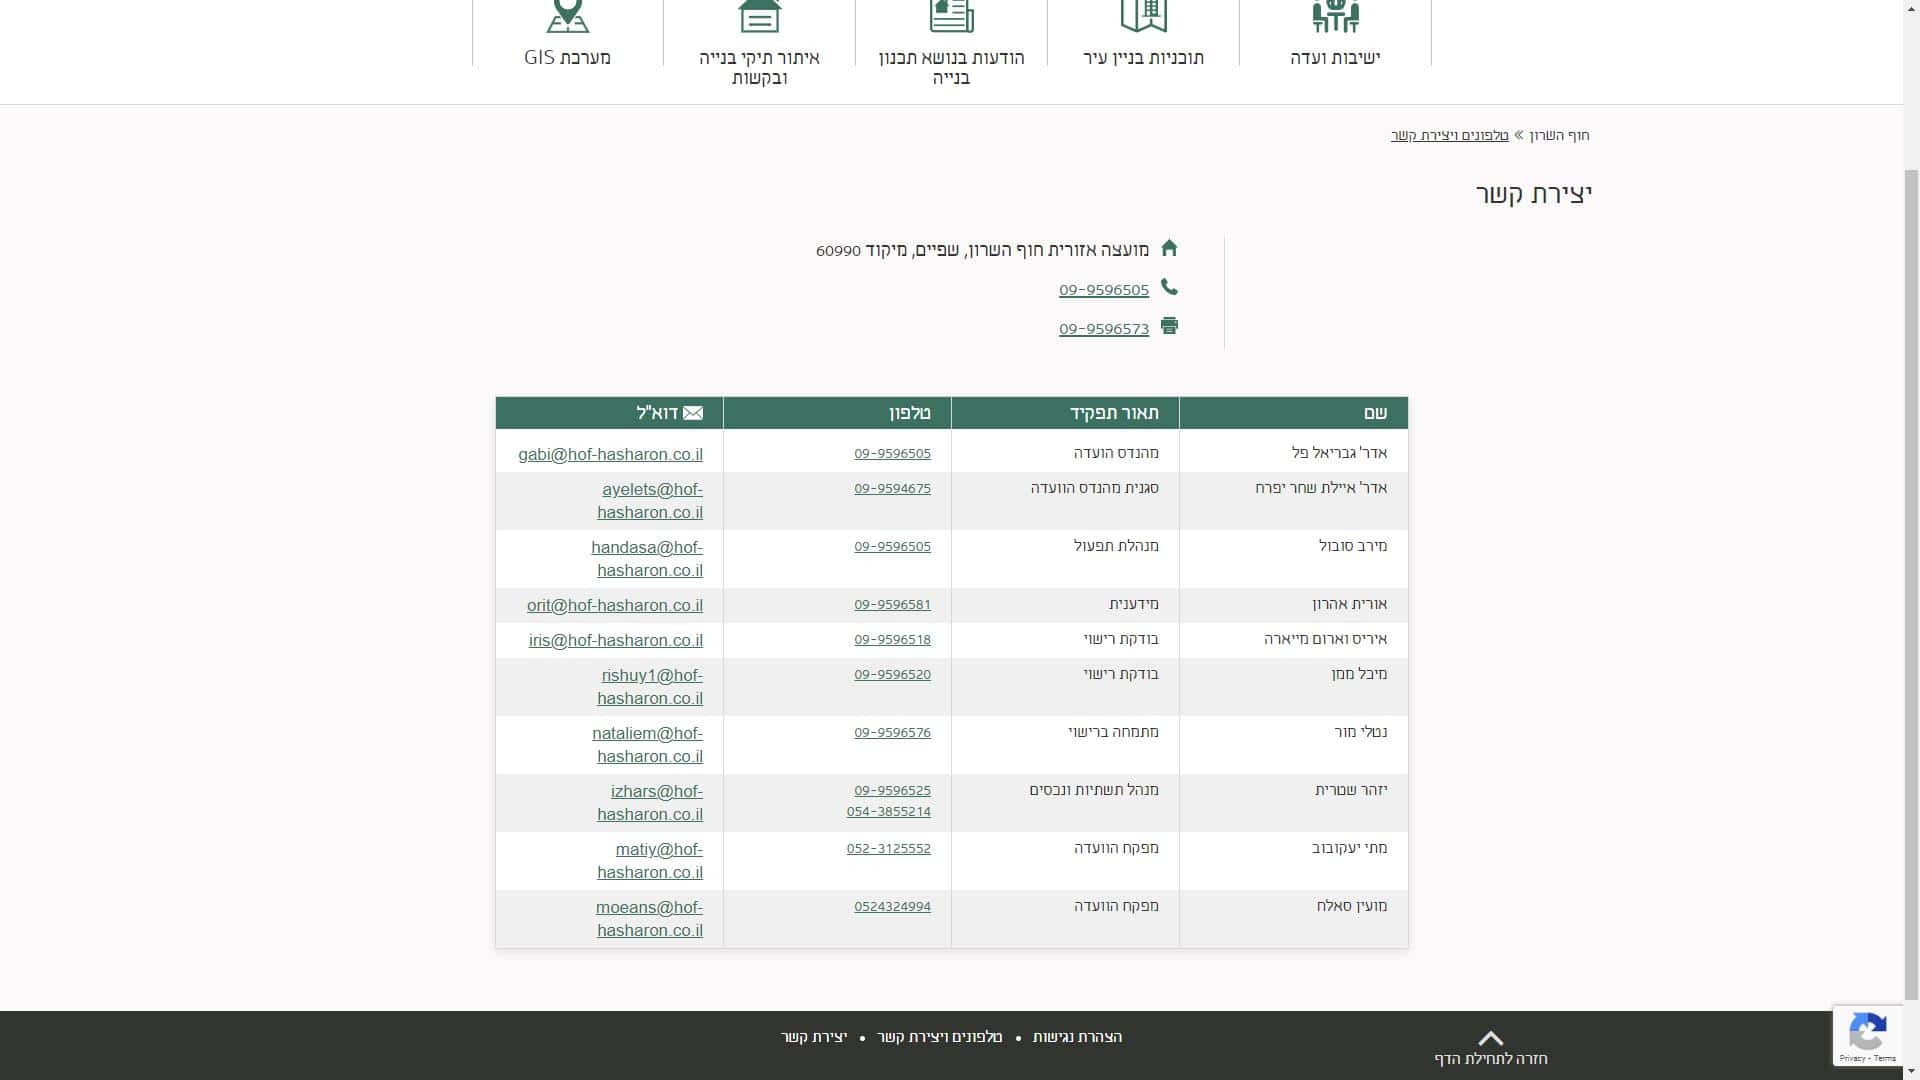
Task: Click the home address icon
Action: [1169, 248]
